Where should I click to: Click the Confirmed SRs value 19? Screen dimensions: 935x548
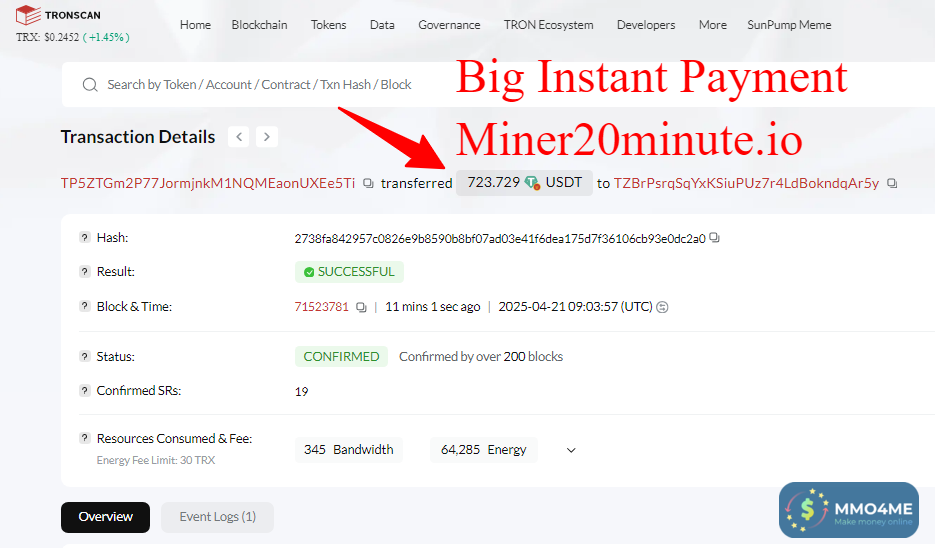click(x=301, y=392)
